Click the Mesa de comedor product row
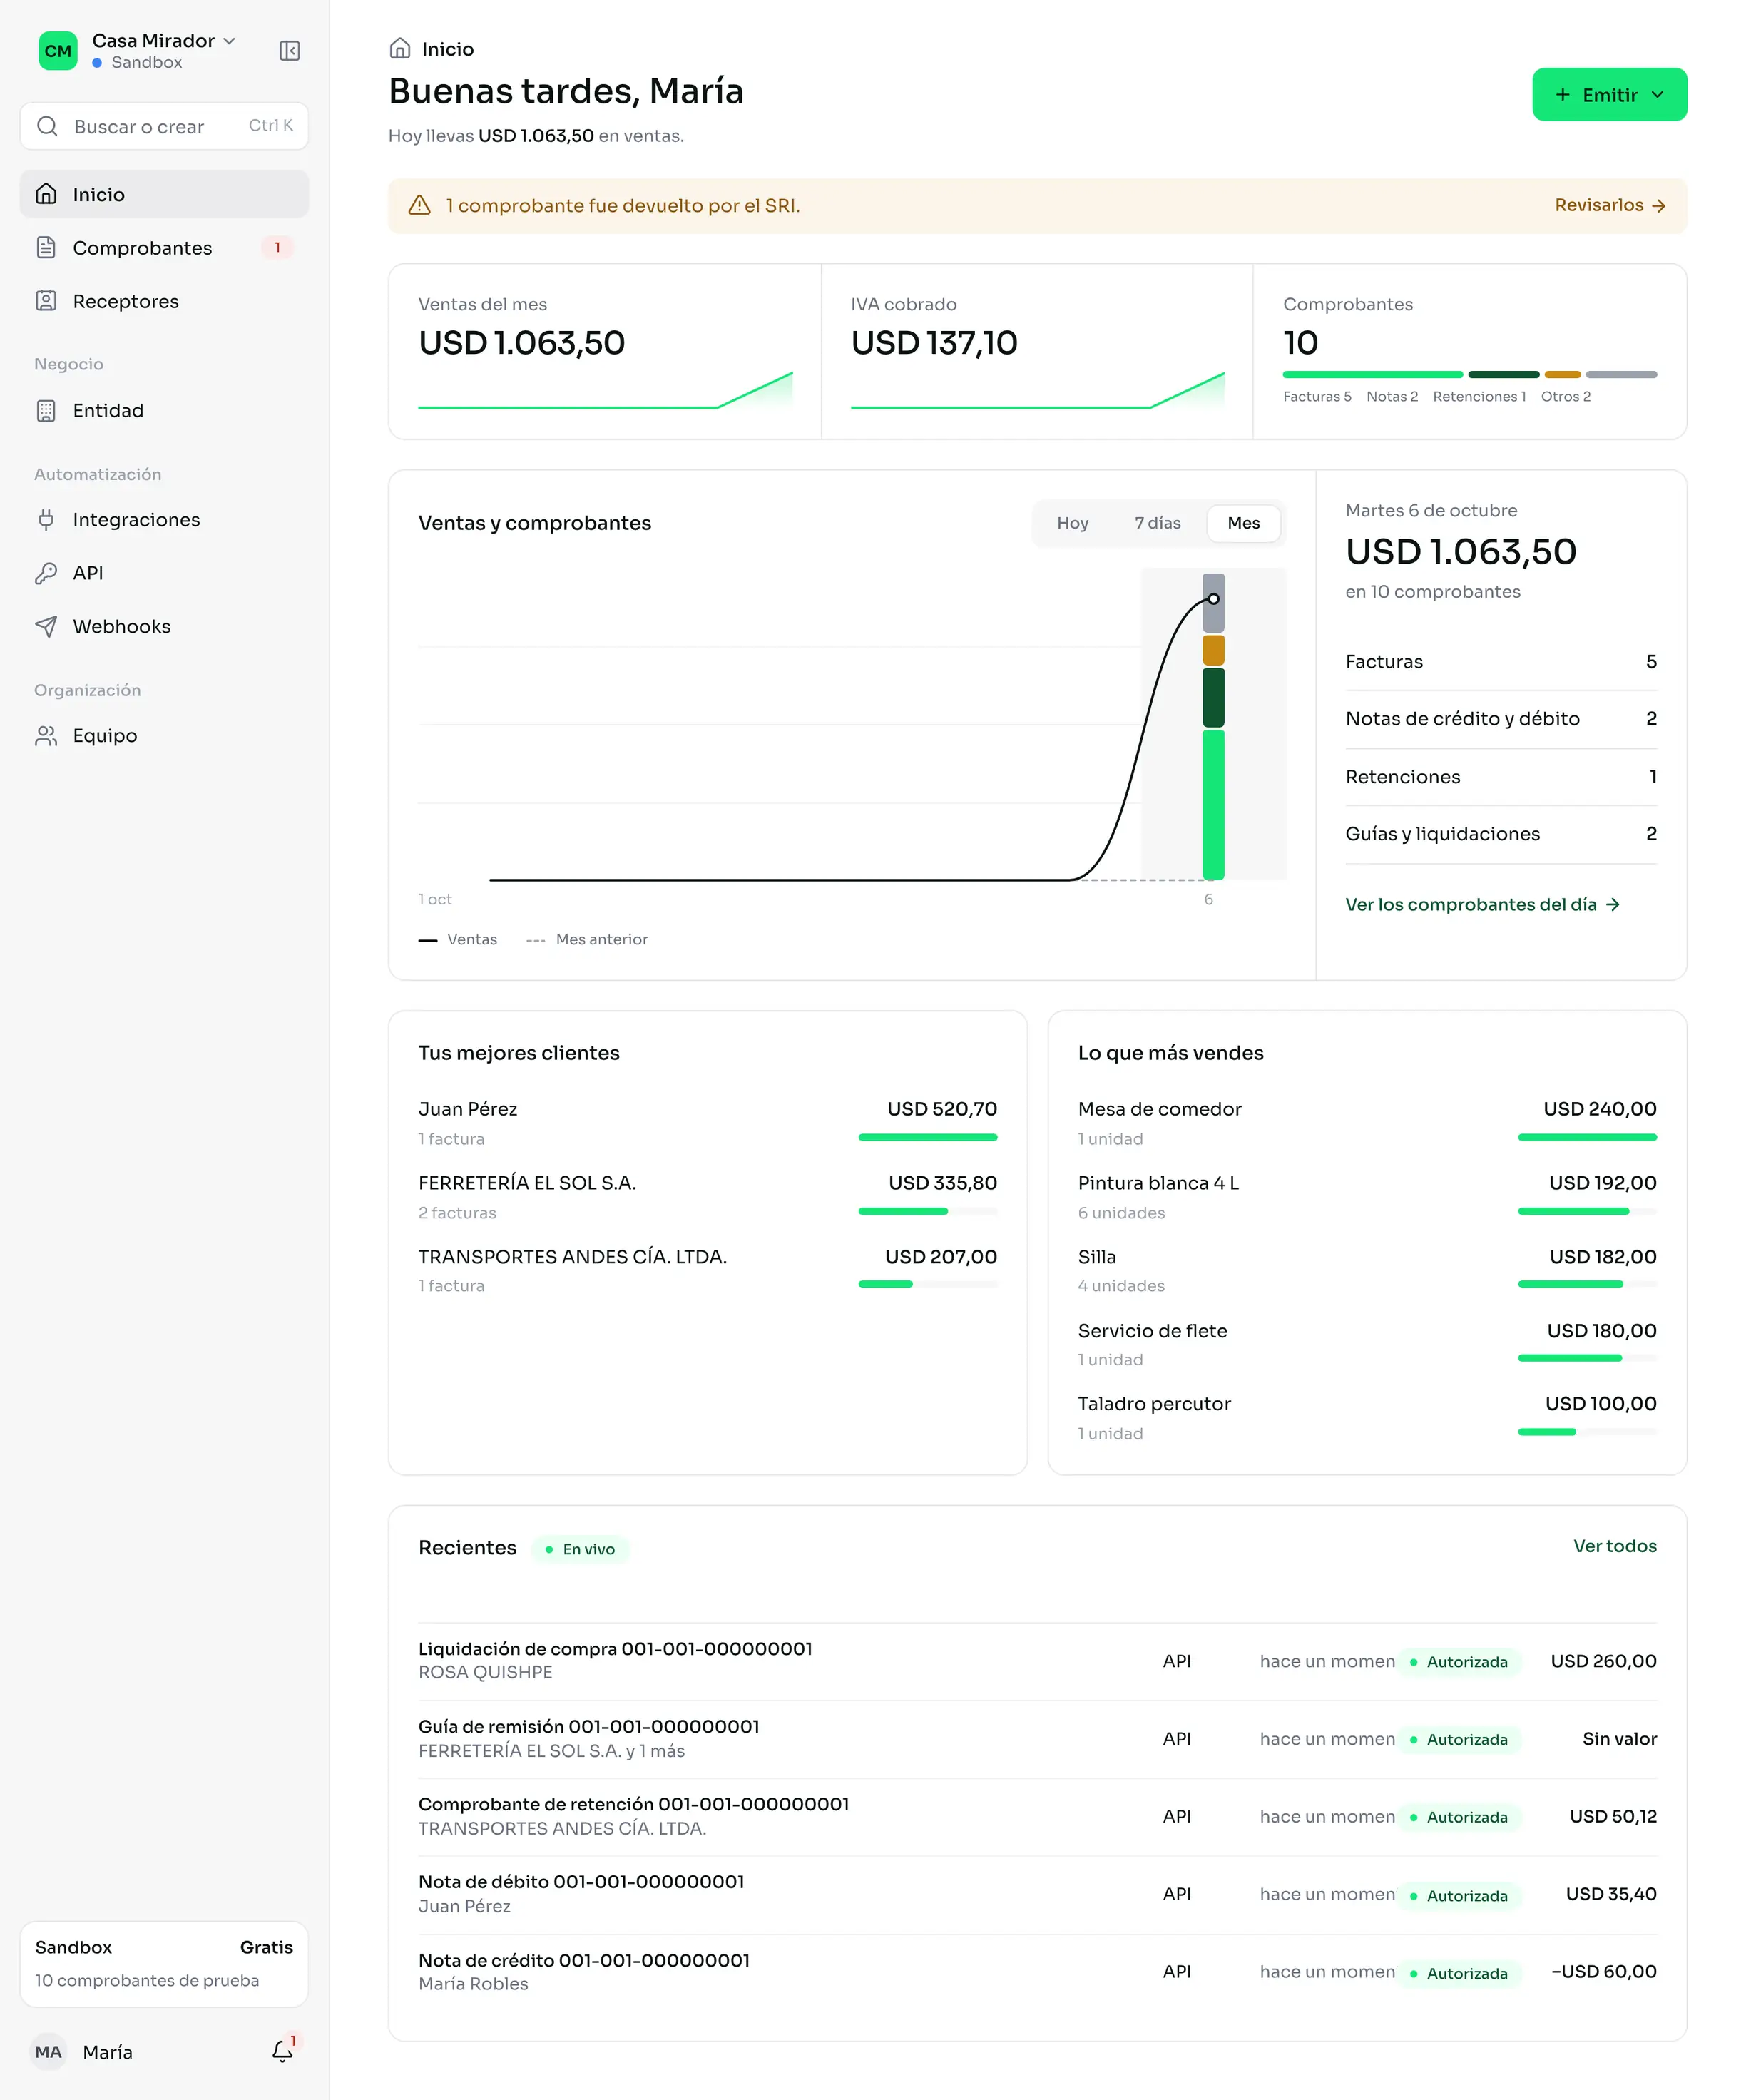 [x=1367, y=1122]
